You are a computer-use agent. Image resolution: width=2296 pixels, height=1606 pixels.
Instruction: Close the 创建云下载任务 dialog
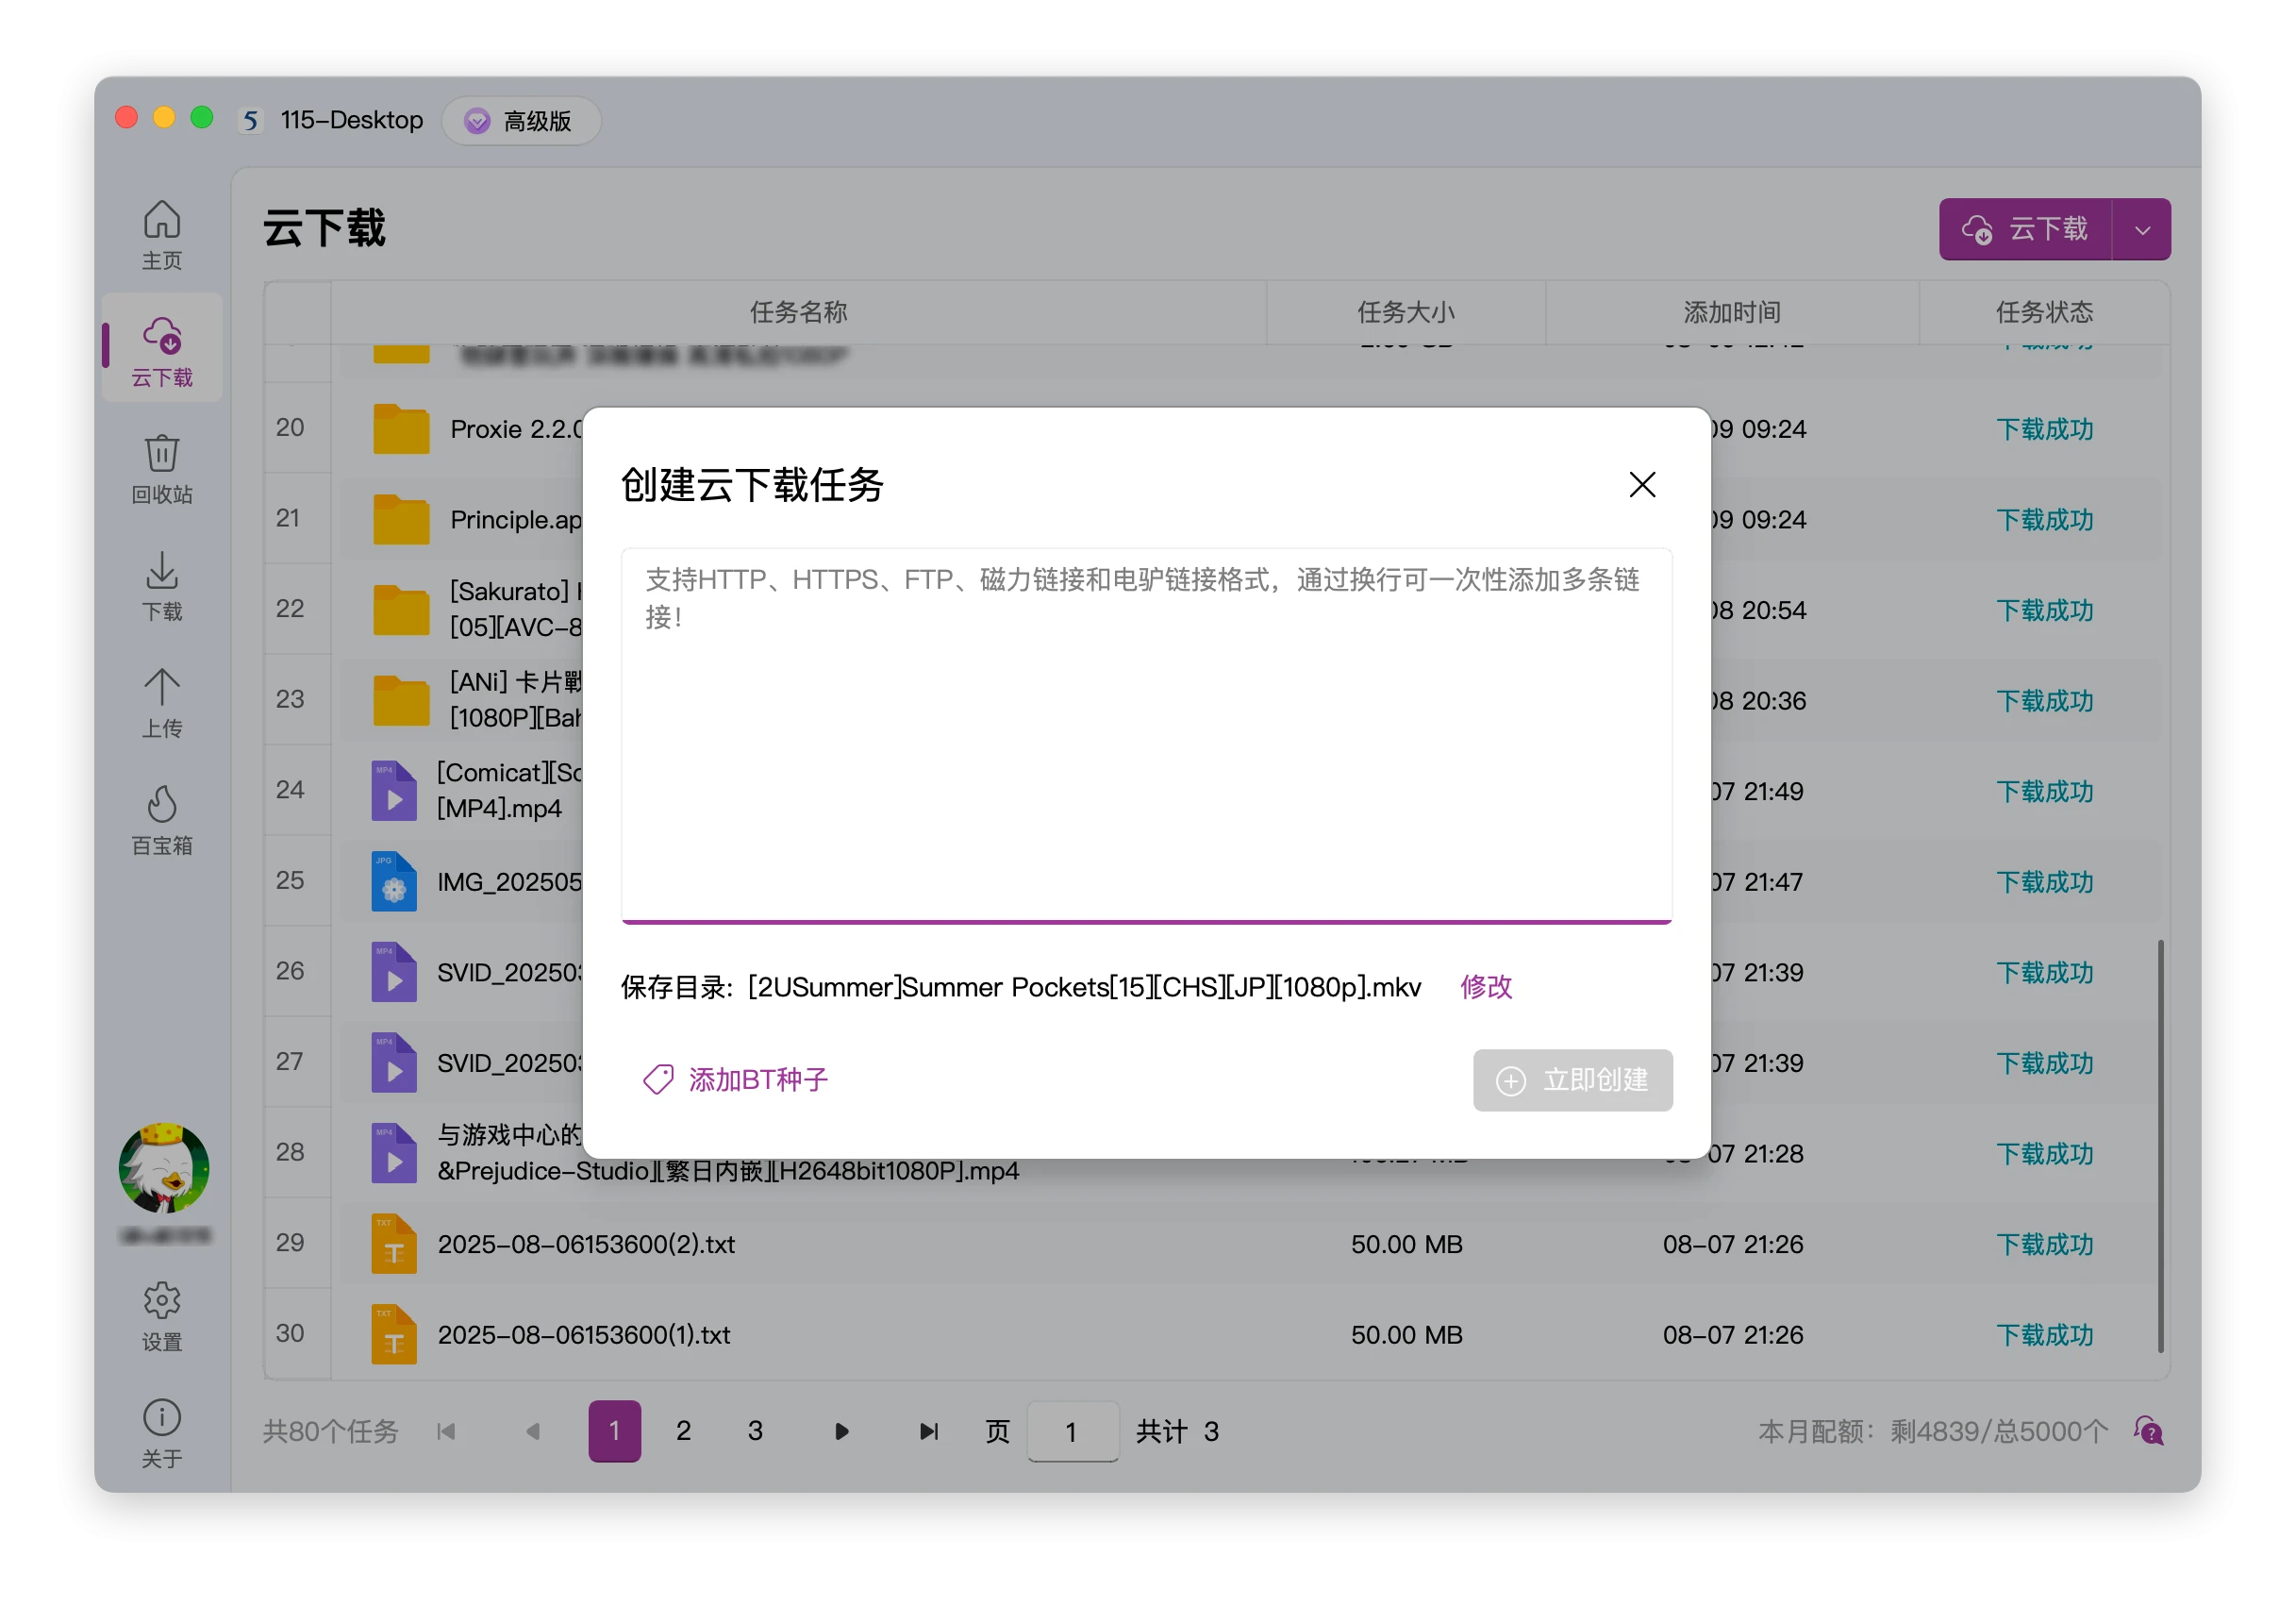tap(1642, 485)
